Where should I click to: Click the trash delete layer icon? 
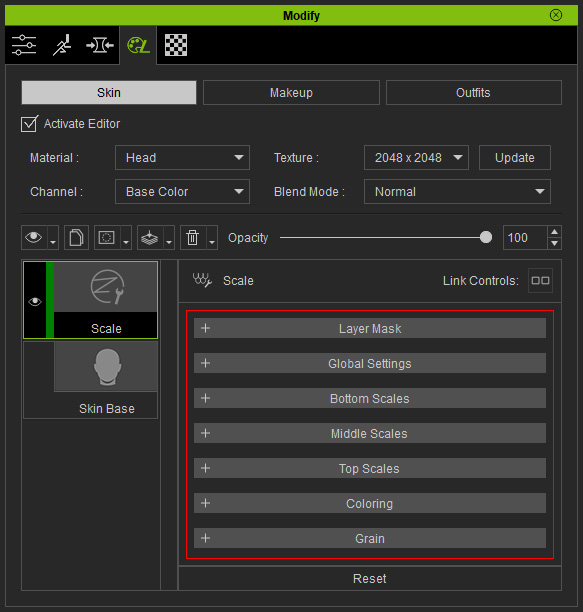[x=192, y=237]
